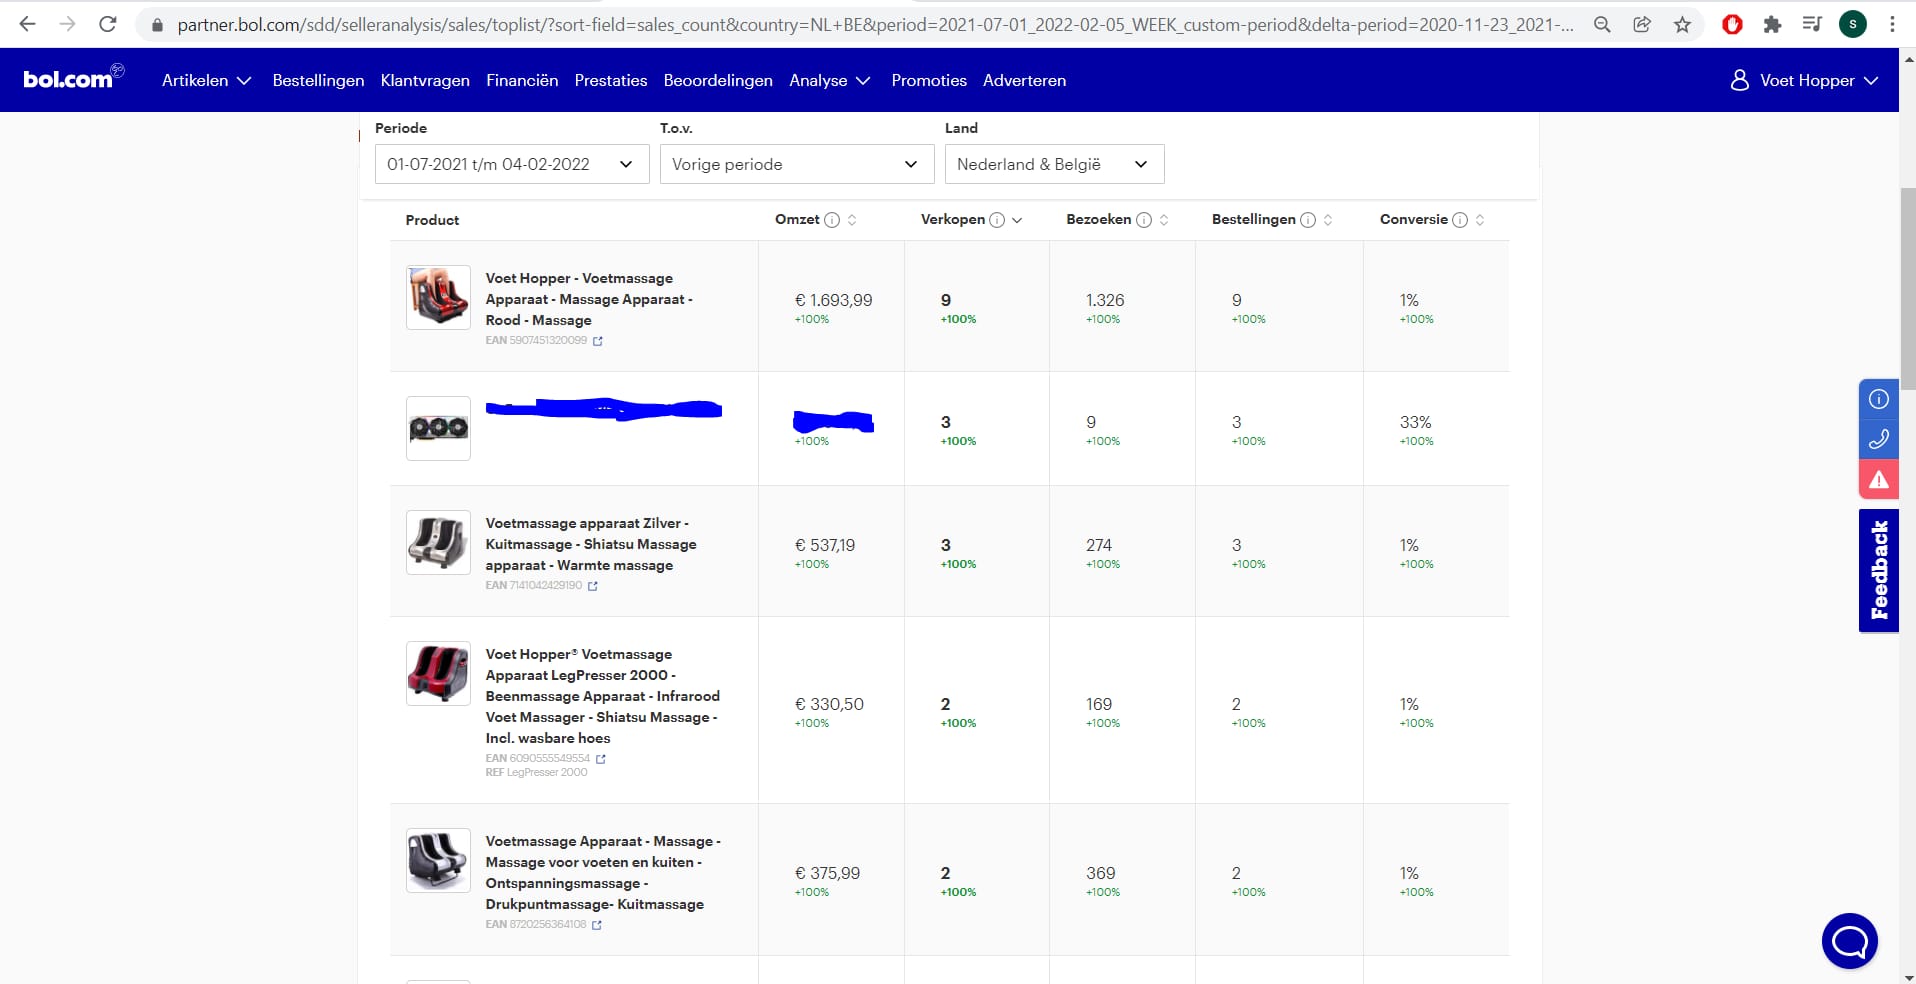
Task: Open EAN 5907451320099 external link icon
Action: click(598, 341)
